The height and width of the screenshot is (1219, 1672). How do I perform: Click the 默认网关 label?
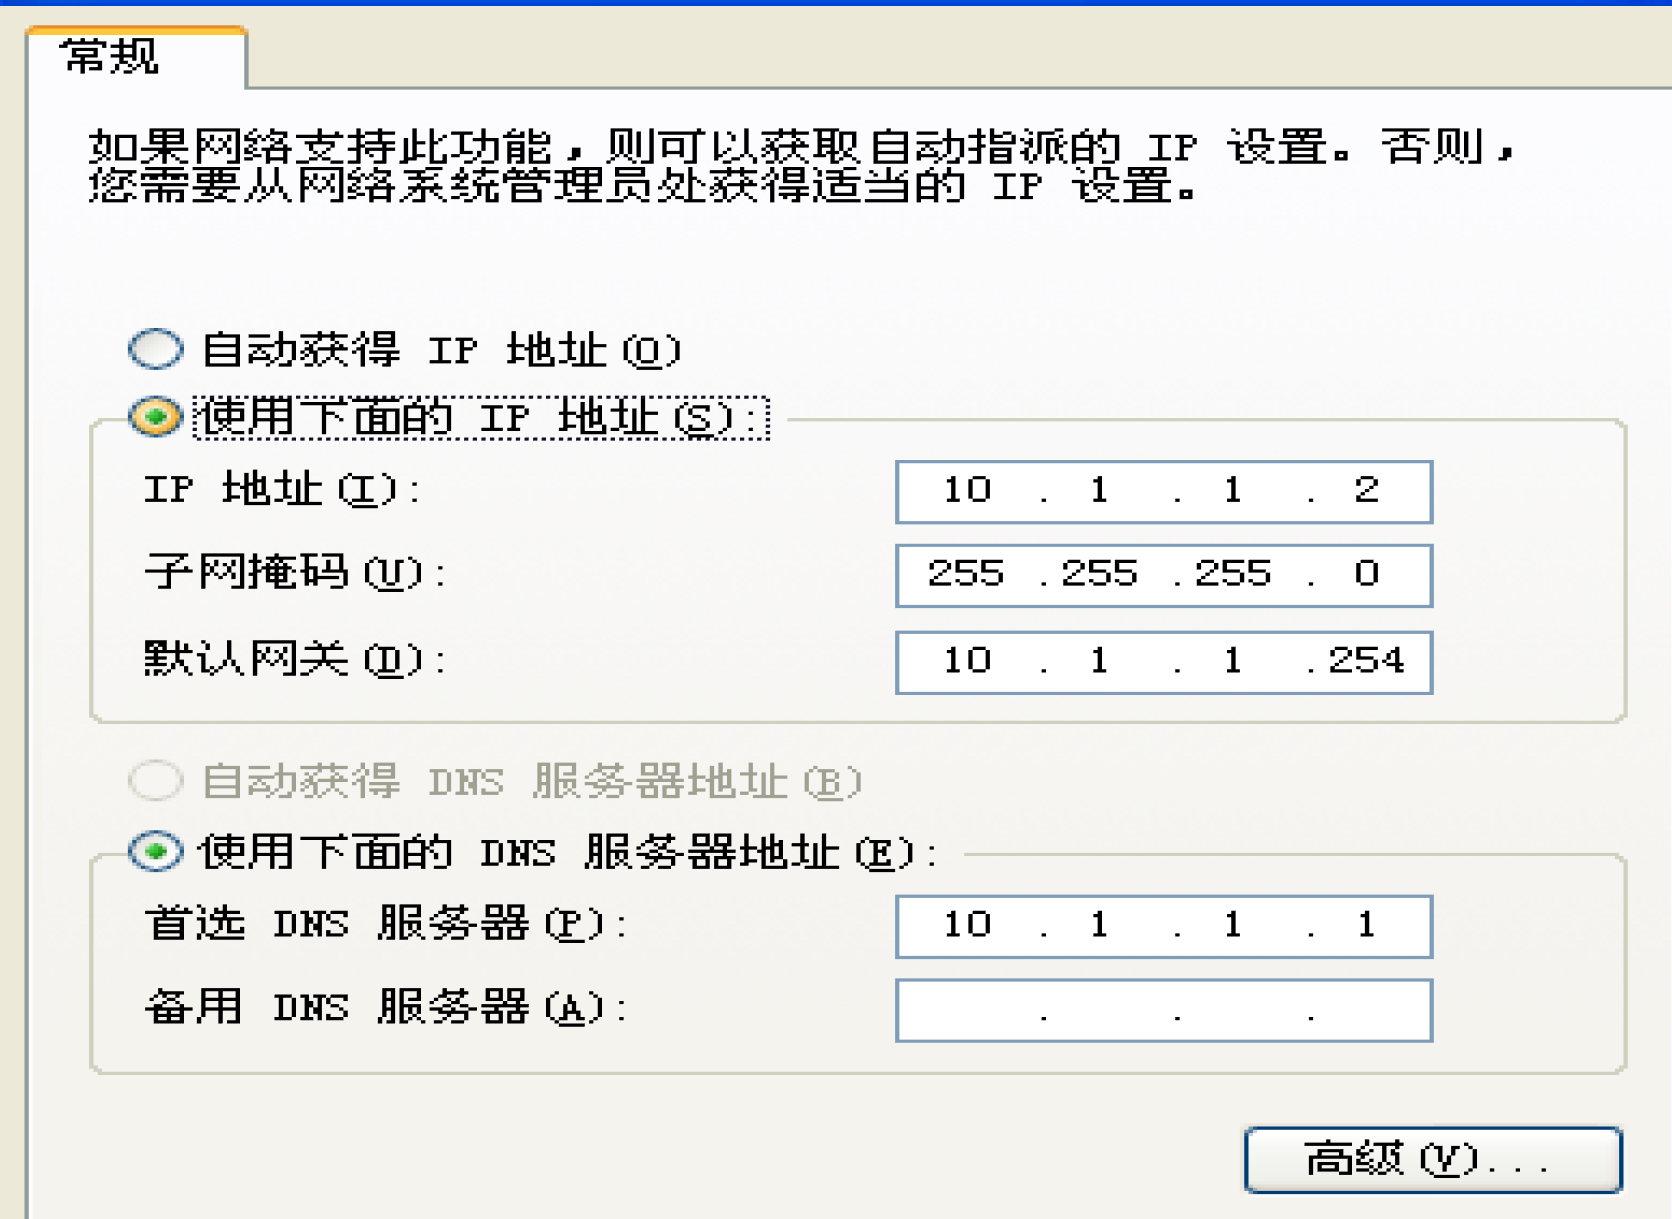point(296,659)
